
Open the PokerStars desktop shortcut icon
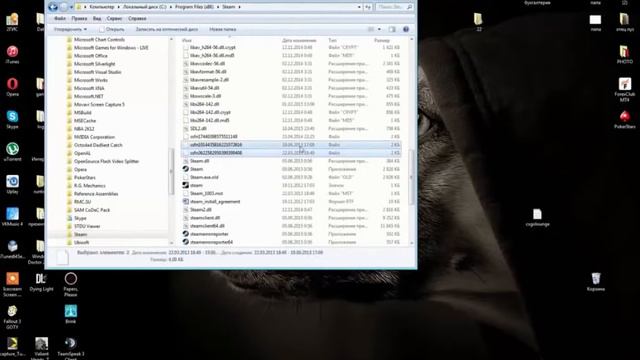tap(624, 119)
